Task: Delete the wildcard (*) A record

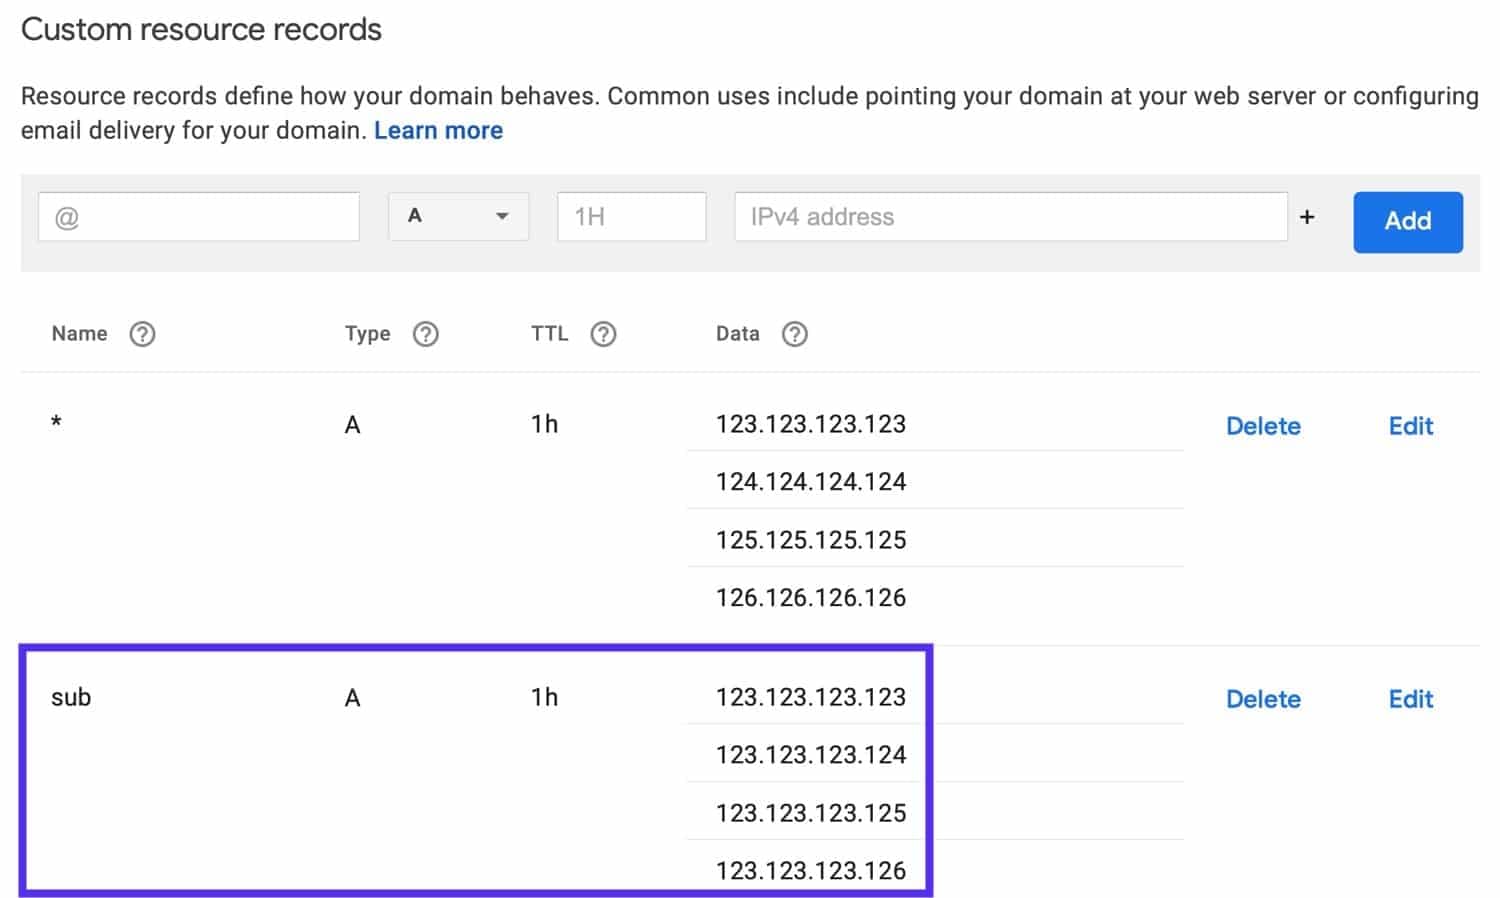Action: 1263,425
